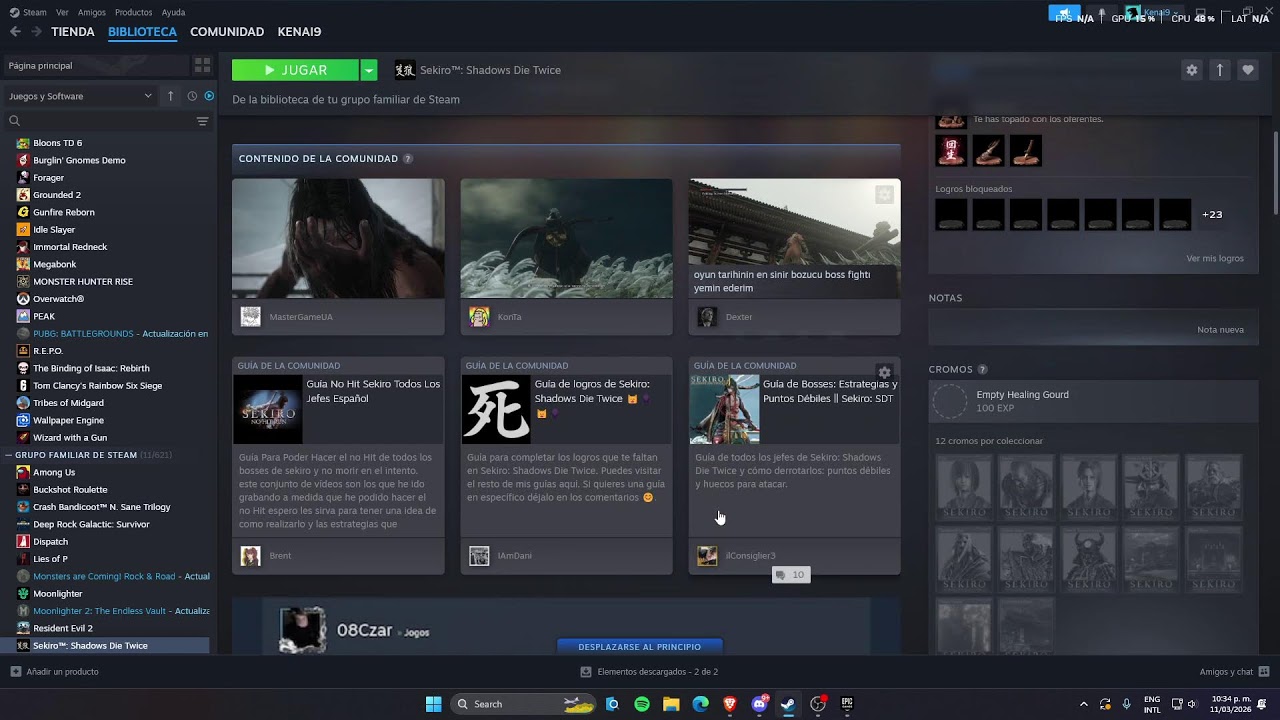Open the Amigos menu
Screen dimensions: 1280x720
coord(92,12)
